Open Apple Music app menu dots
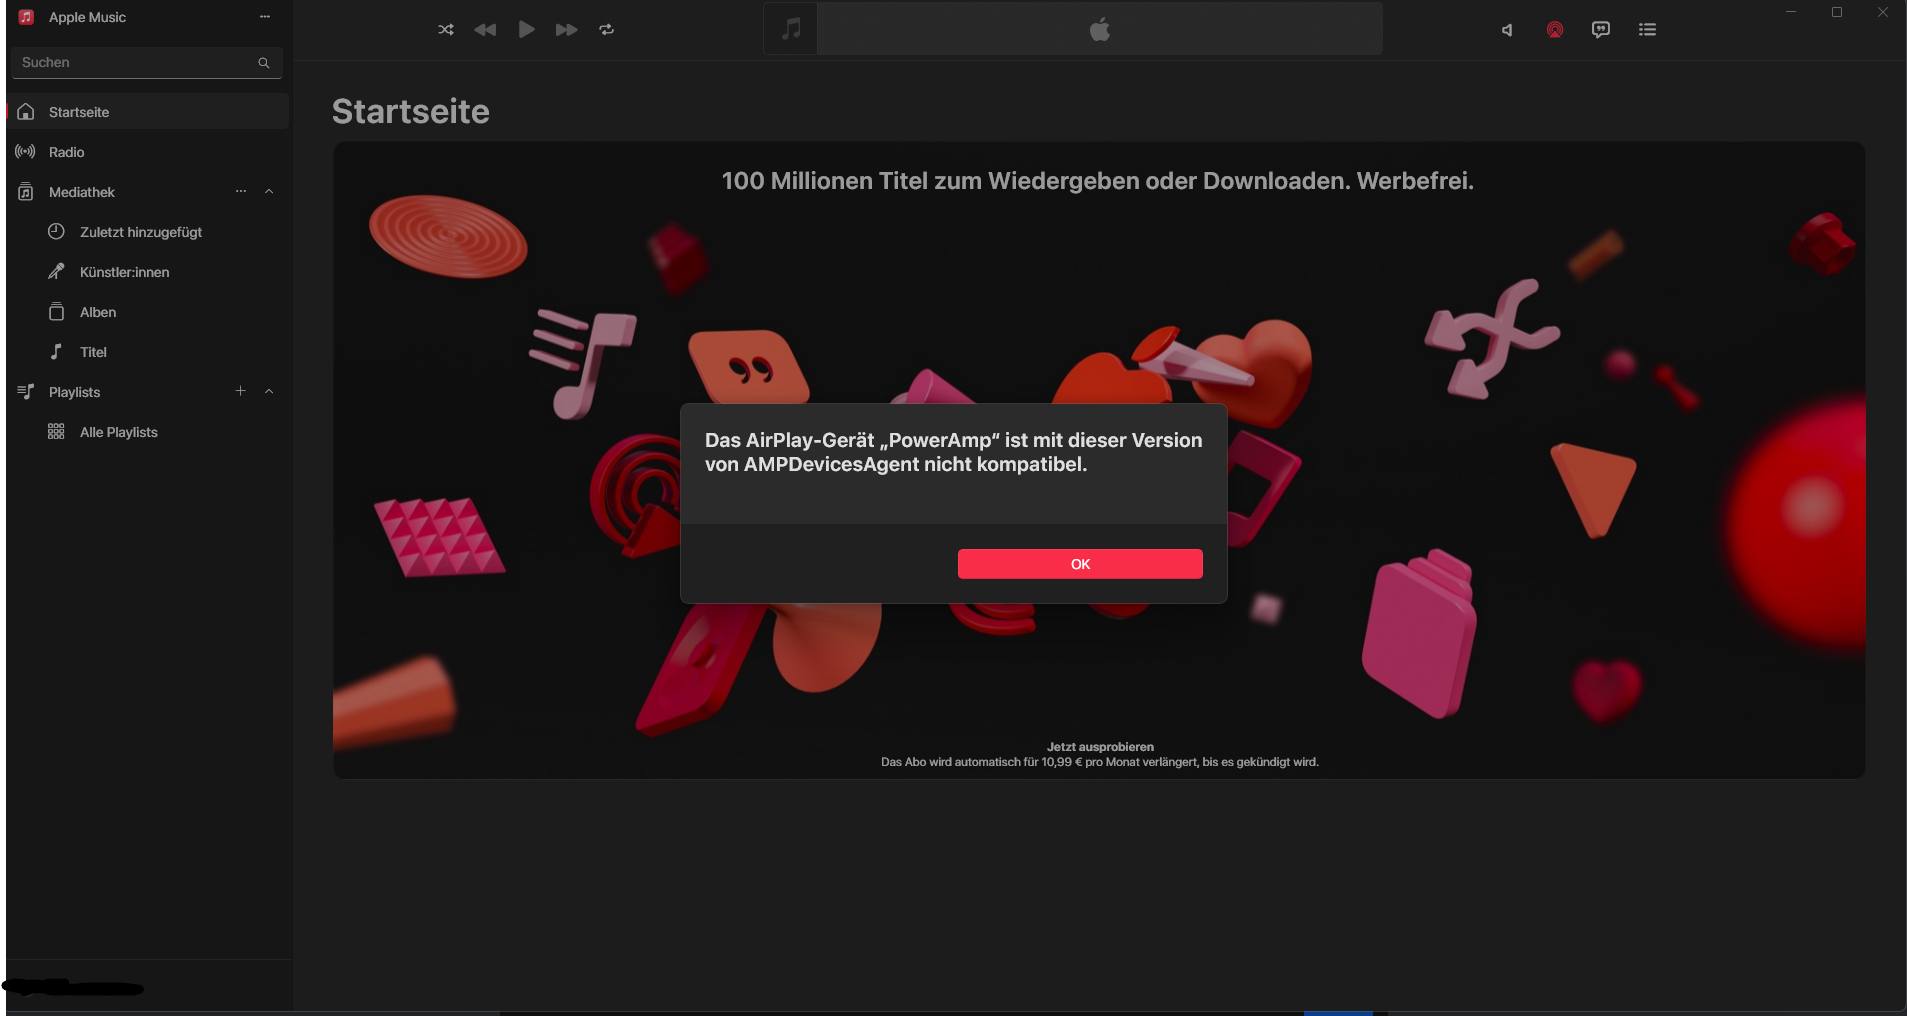 265,17
